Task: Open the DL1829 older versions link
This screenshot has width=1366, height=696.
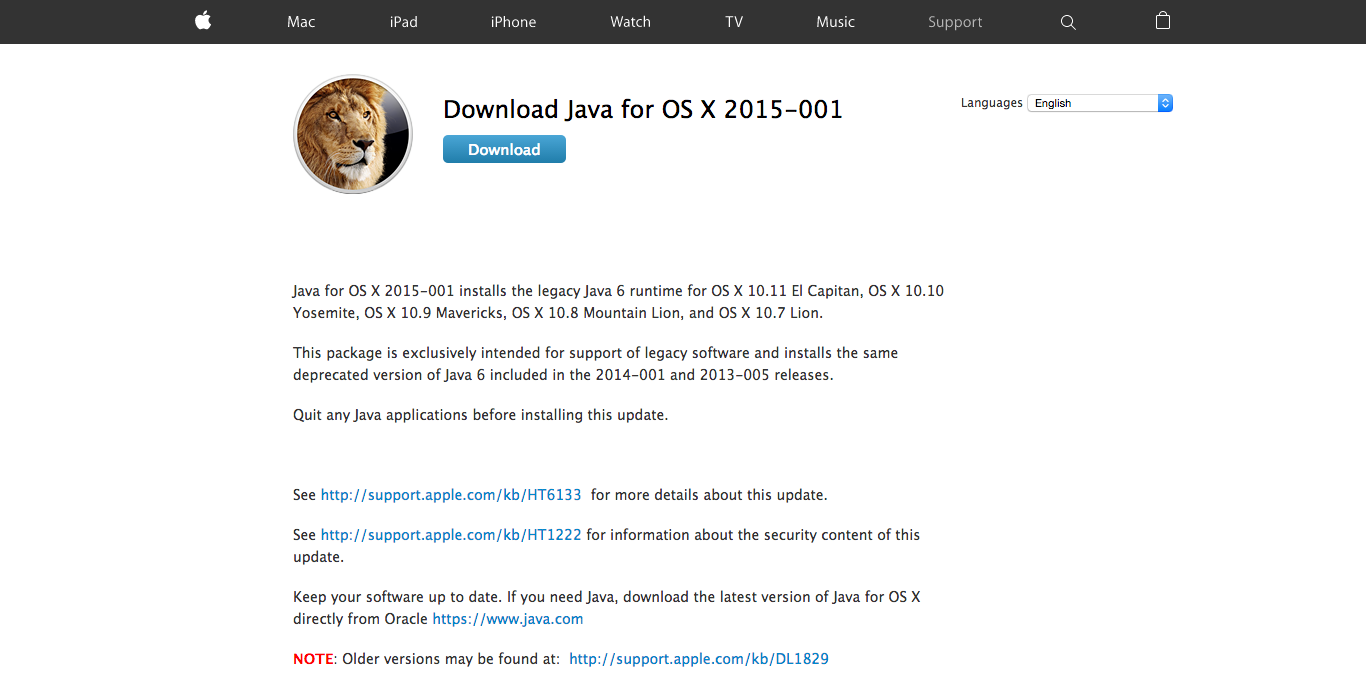Action: click(x=699, y=659)
